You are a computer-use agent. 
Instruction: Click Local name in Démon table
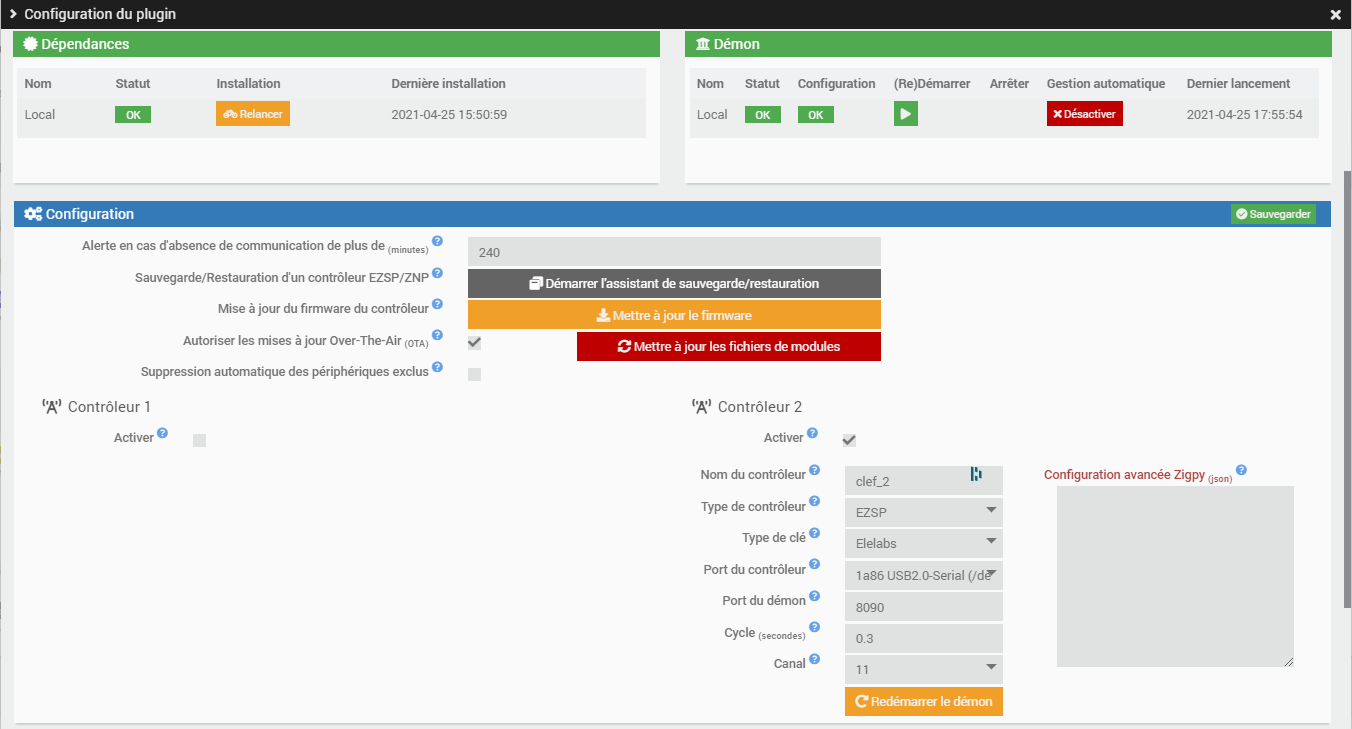[x=712, y=115]
